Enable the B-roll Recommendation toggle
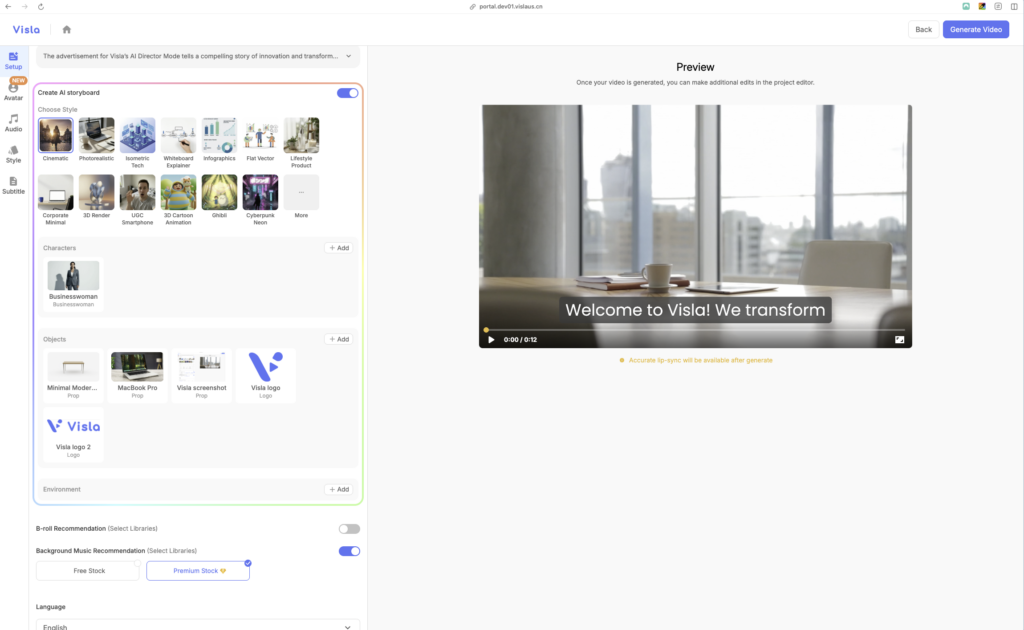 349,528
